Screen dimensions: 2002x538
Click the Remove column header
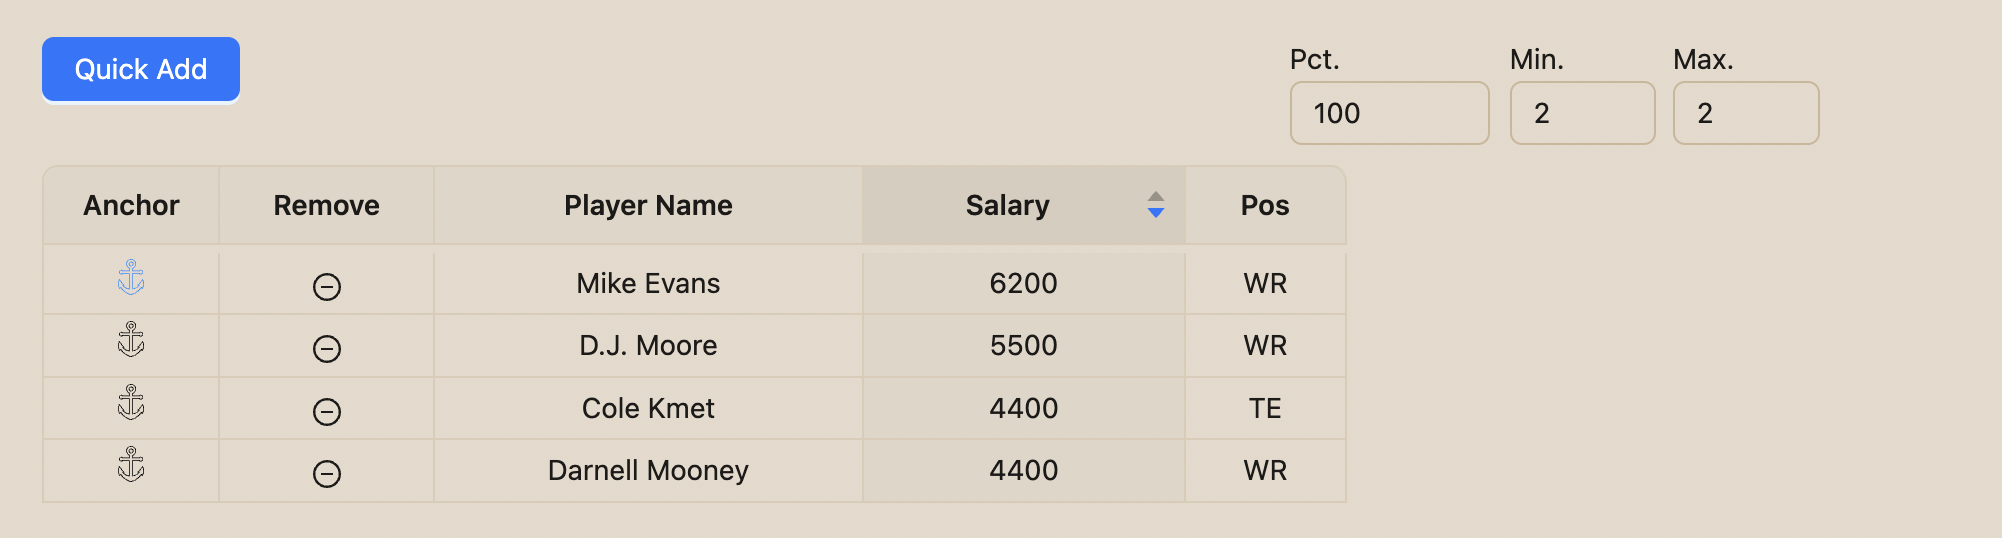click(x=326, y=205)
